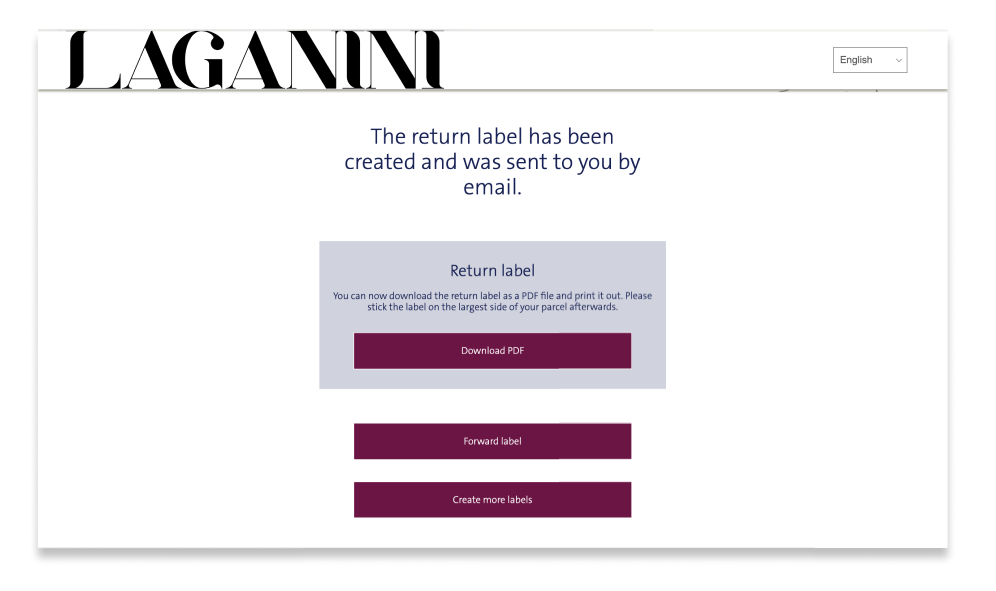Download the return label as PDF
The height and width of the screenshot is (591, 996).
(492, 351)
